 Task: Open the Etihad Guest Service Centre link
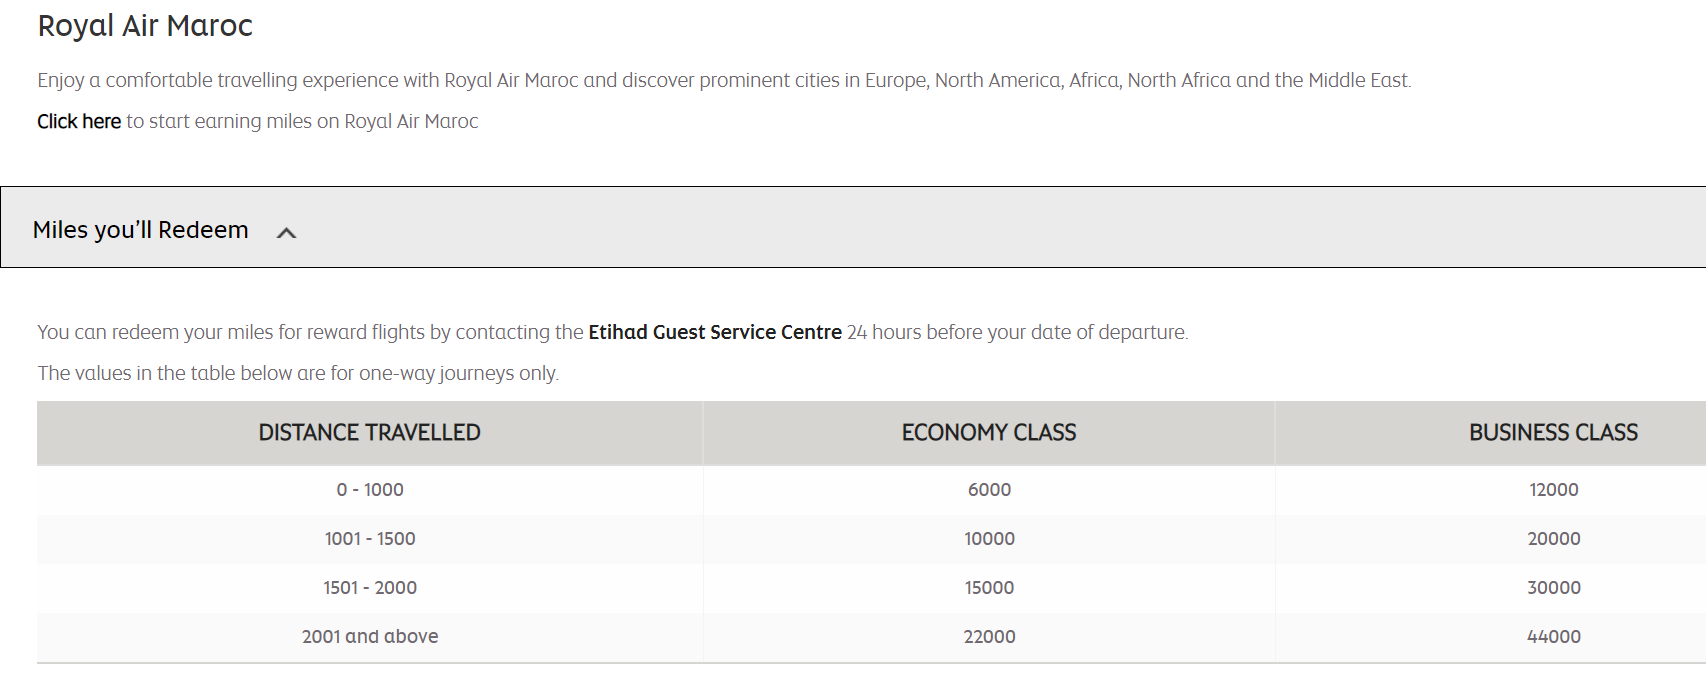coord(714,332)
